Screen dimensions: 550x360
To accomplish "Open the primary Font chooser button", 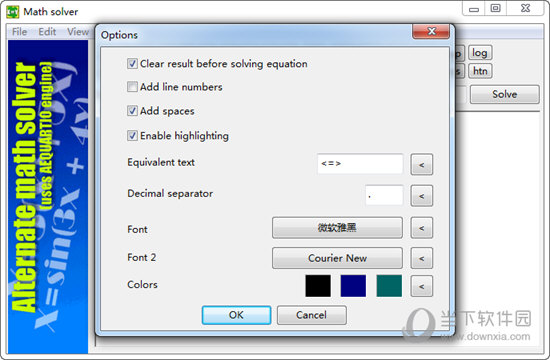I will (337, 228).
